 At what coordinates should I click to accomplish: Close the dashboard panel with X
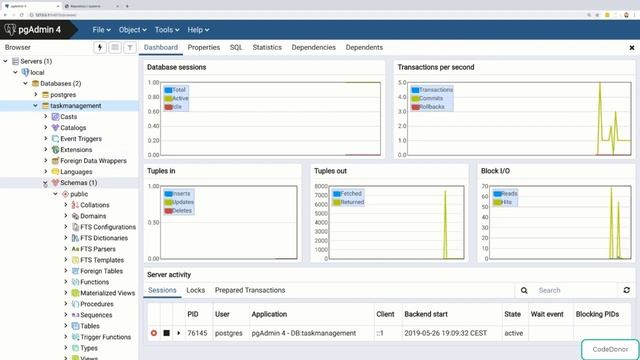[632, 48]
